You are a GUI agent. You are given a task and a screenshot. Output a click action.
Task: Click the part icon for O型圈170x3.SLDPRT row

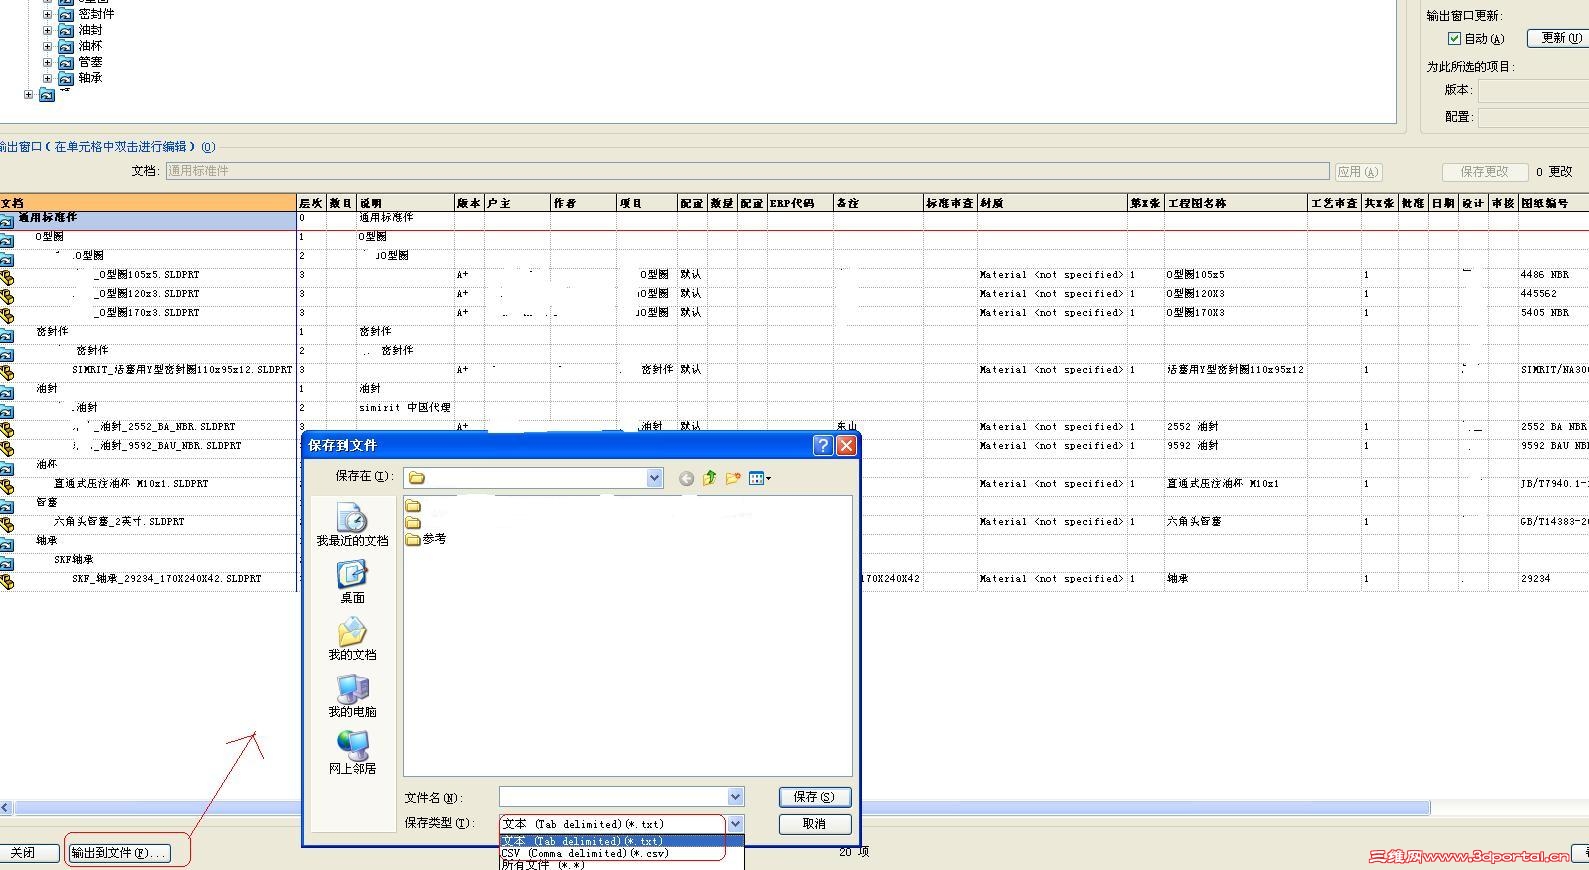coord(7,316)
